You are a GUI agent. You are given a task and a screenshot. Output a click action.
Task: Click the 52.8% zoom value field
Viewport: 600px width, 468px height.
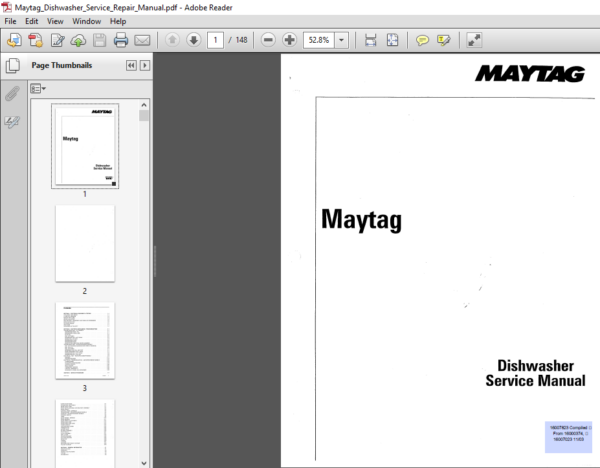[319, 40]
